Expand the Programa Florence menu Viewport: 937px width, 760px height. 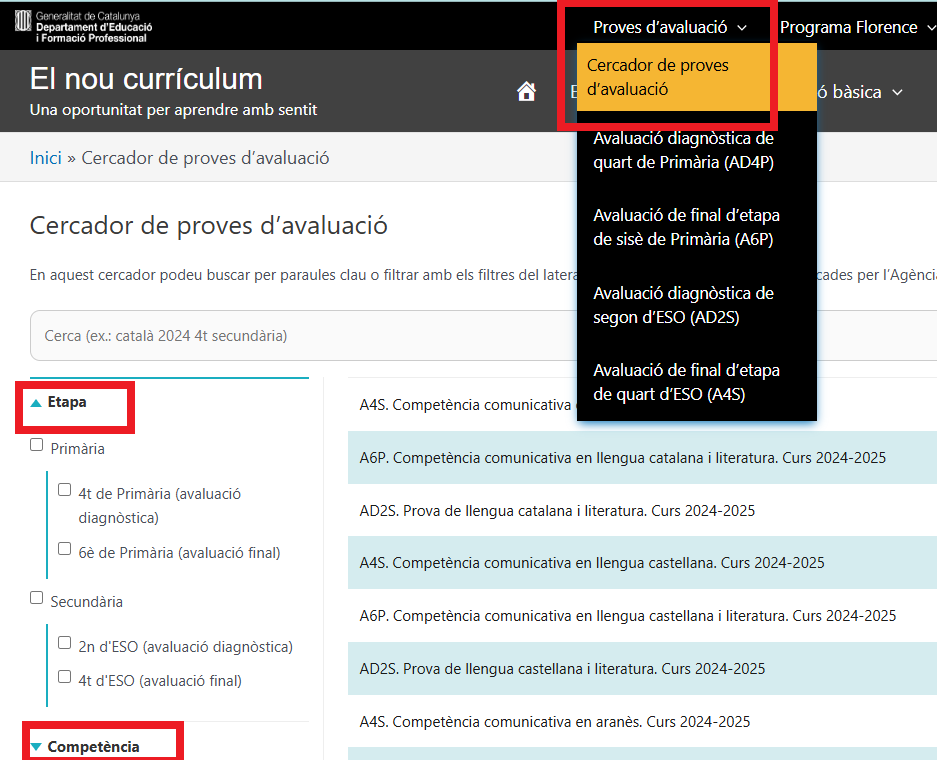[x=856, y=28]
